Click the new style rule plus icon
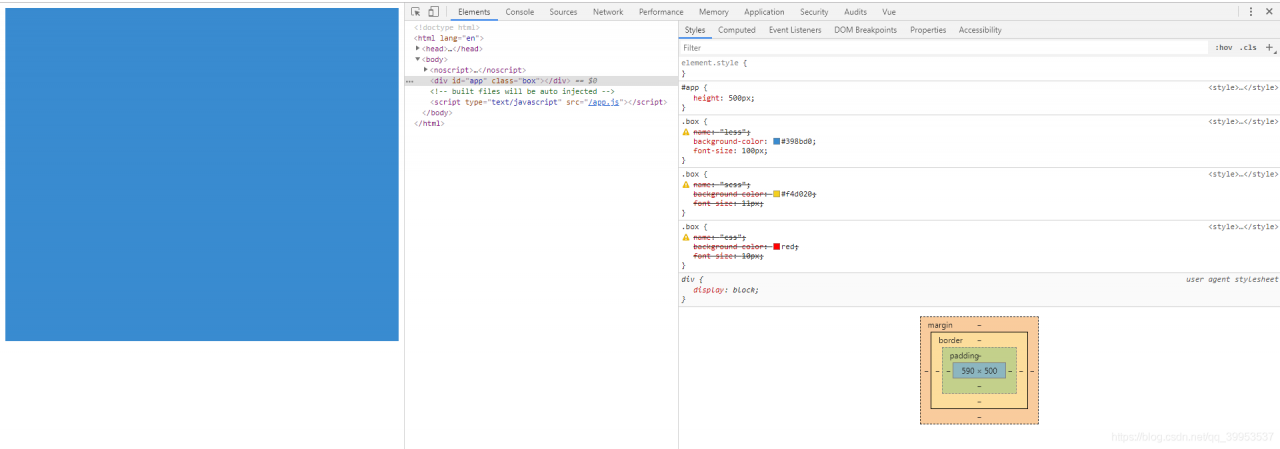This screenshot has height=449, width=1280. pos(1270,47)
